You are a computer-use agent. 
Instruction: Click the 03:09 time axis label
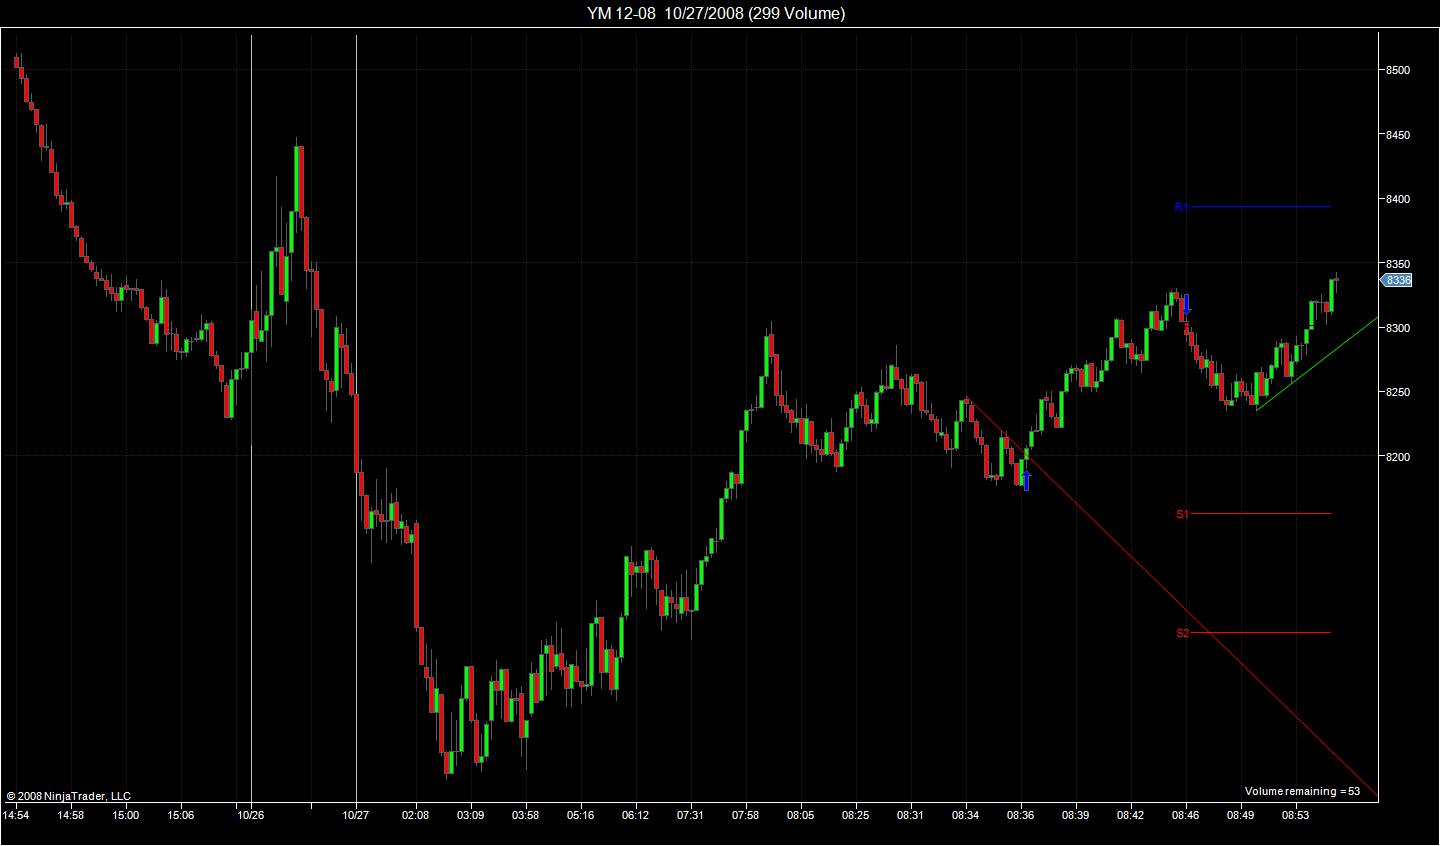point(470,815)
